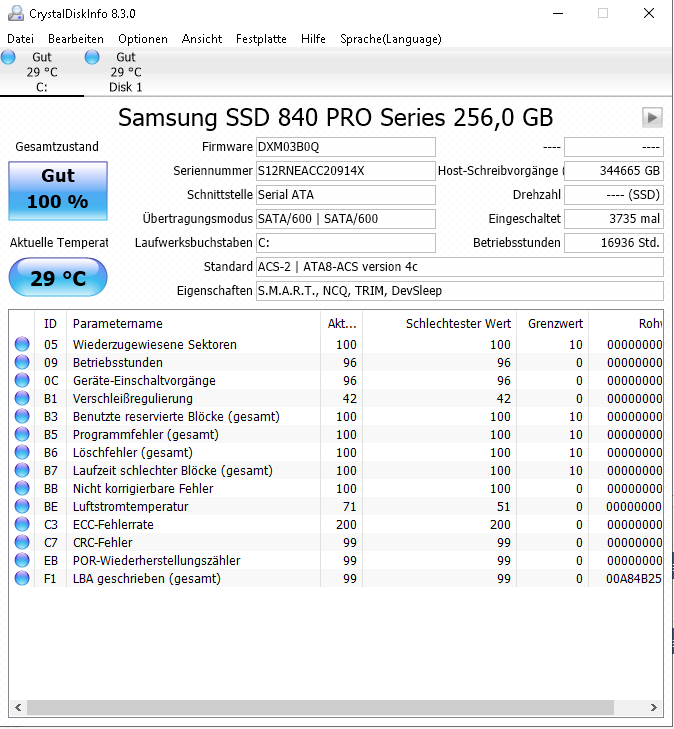Screen dimensions: 674x729
Task: Click current value 42 in B1 row
Action: coord(350,398)
